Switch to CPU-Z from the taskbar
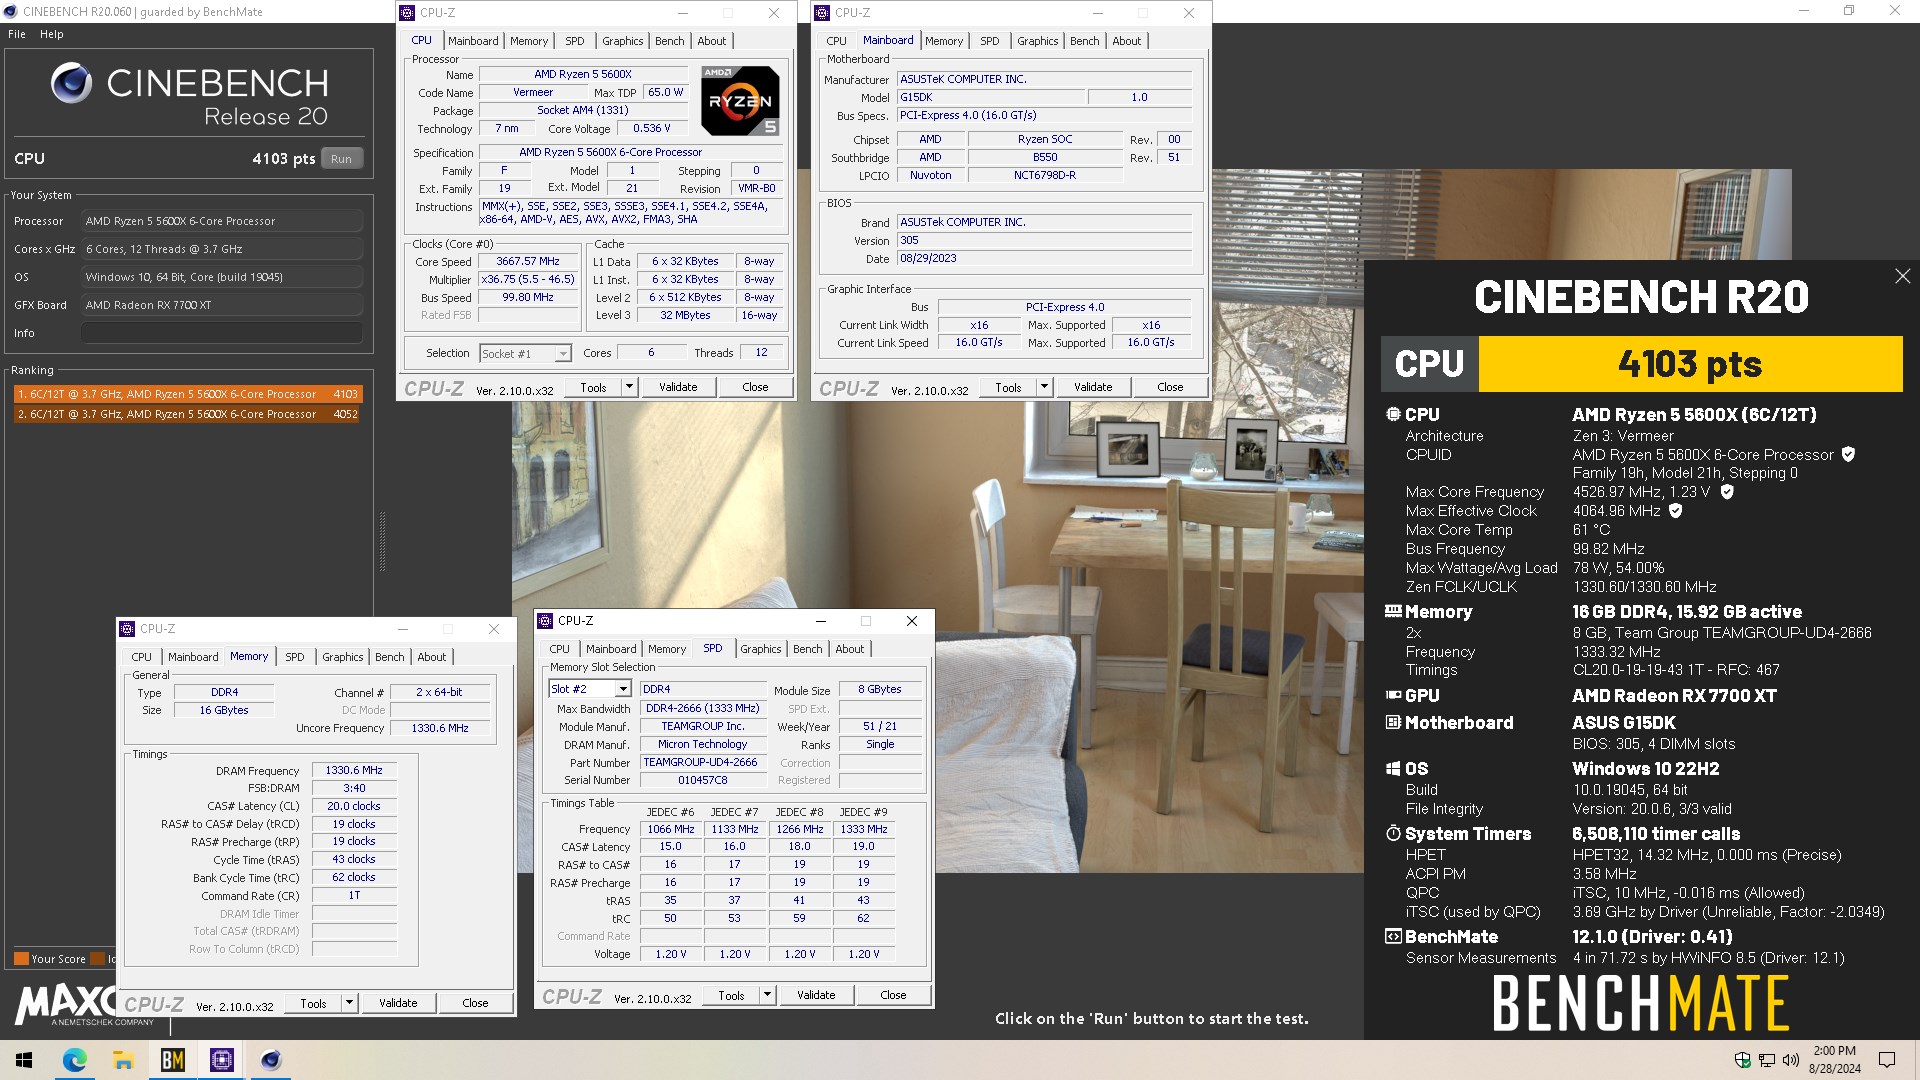 221,1060
